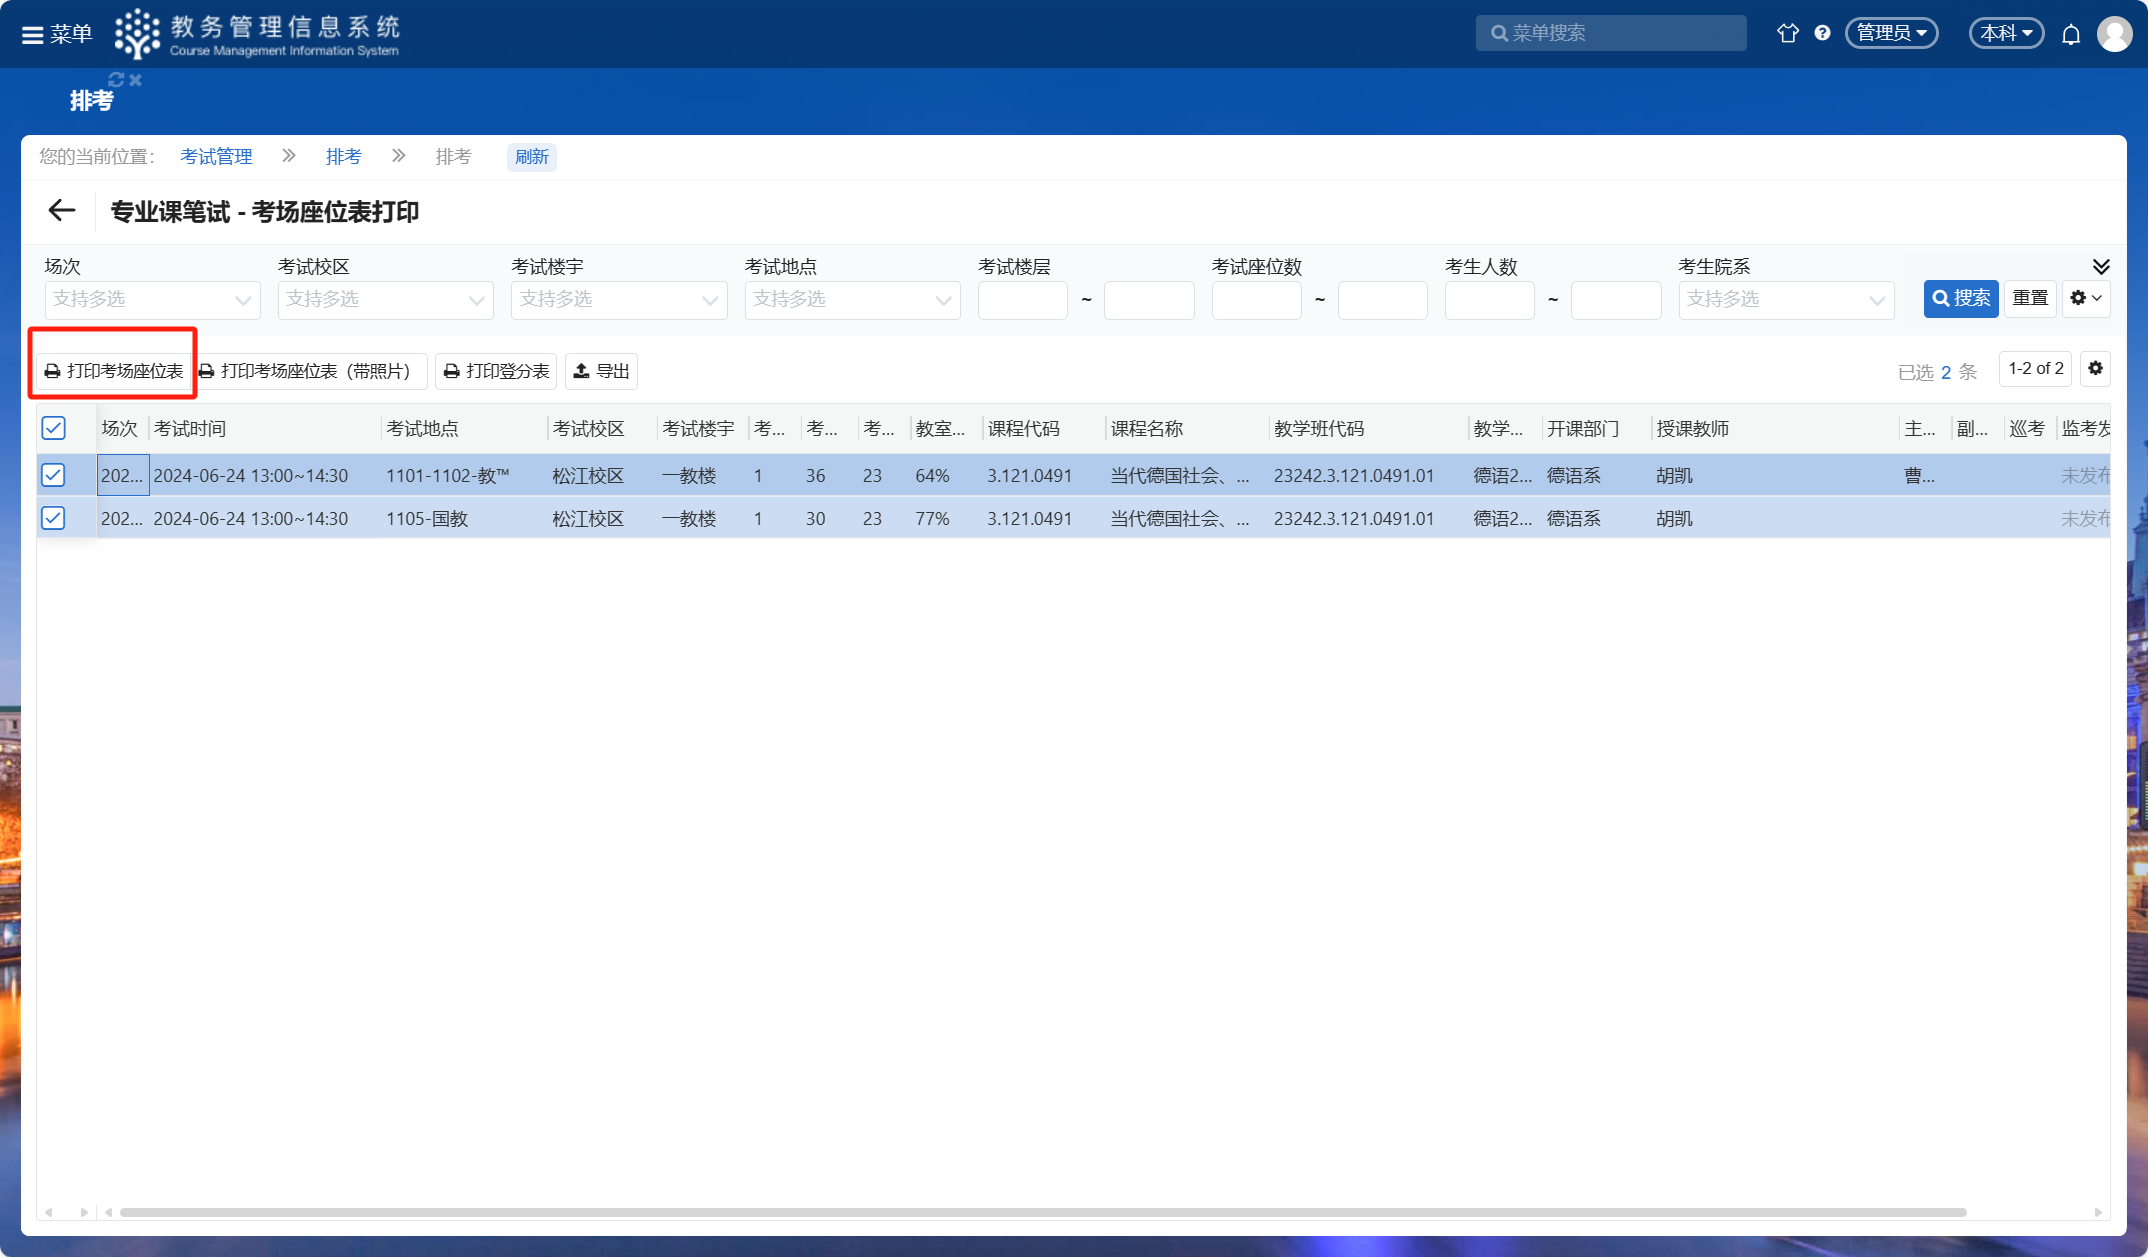Viewport: 2148px width, 1257px height.
Task: Open the 场次 multi-select dropdown
Action: point(152,300)
